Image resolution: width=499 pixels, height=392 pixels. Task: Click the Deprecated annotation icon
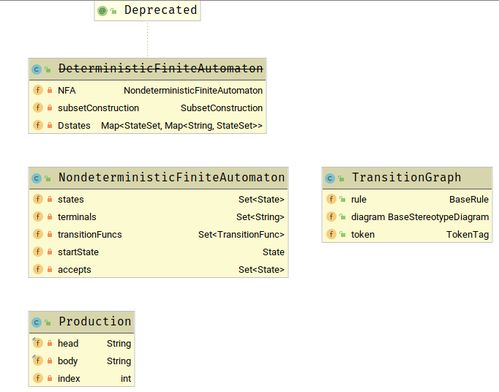(x=102, y=11)
